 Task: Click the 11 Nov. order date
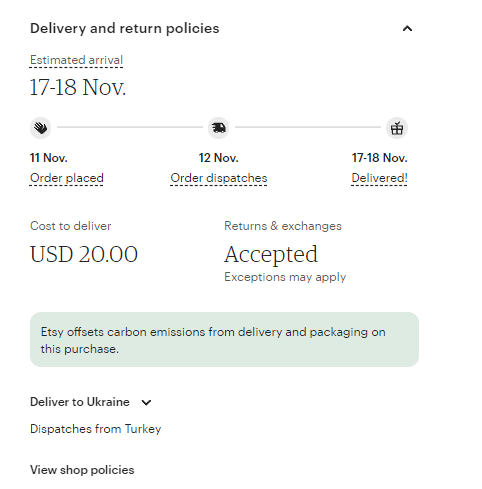[49, 158]
